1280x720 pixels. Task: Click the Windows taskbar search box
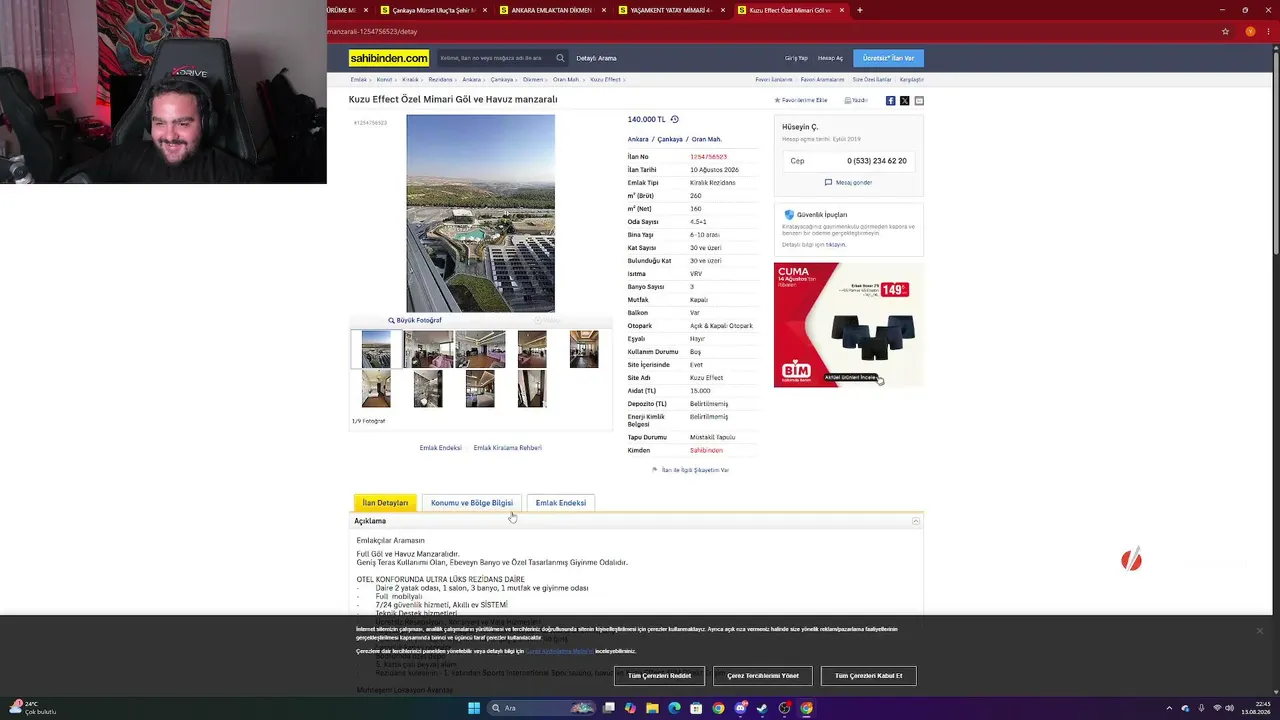[x=541, y=708]
